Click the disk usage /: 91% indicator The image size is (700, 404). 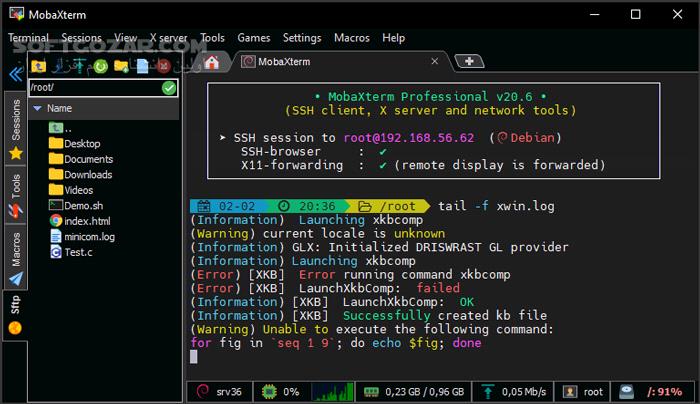click(x=651, y=392)
